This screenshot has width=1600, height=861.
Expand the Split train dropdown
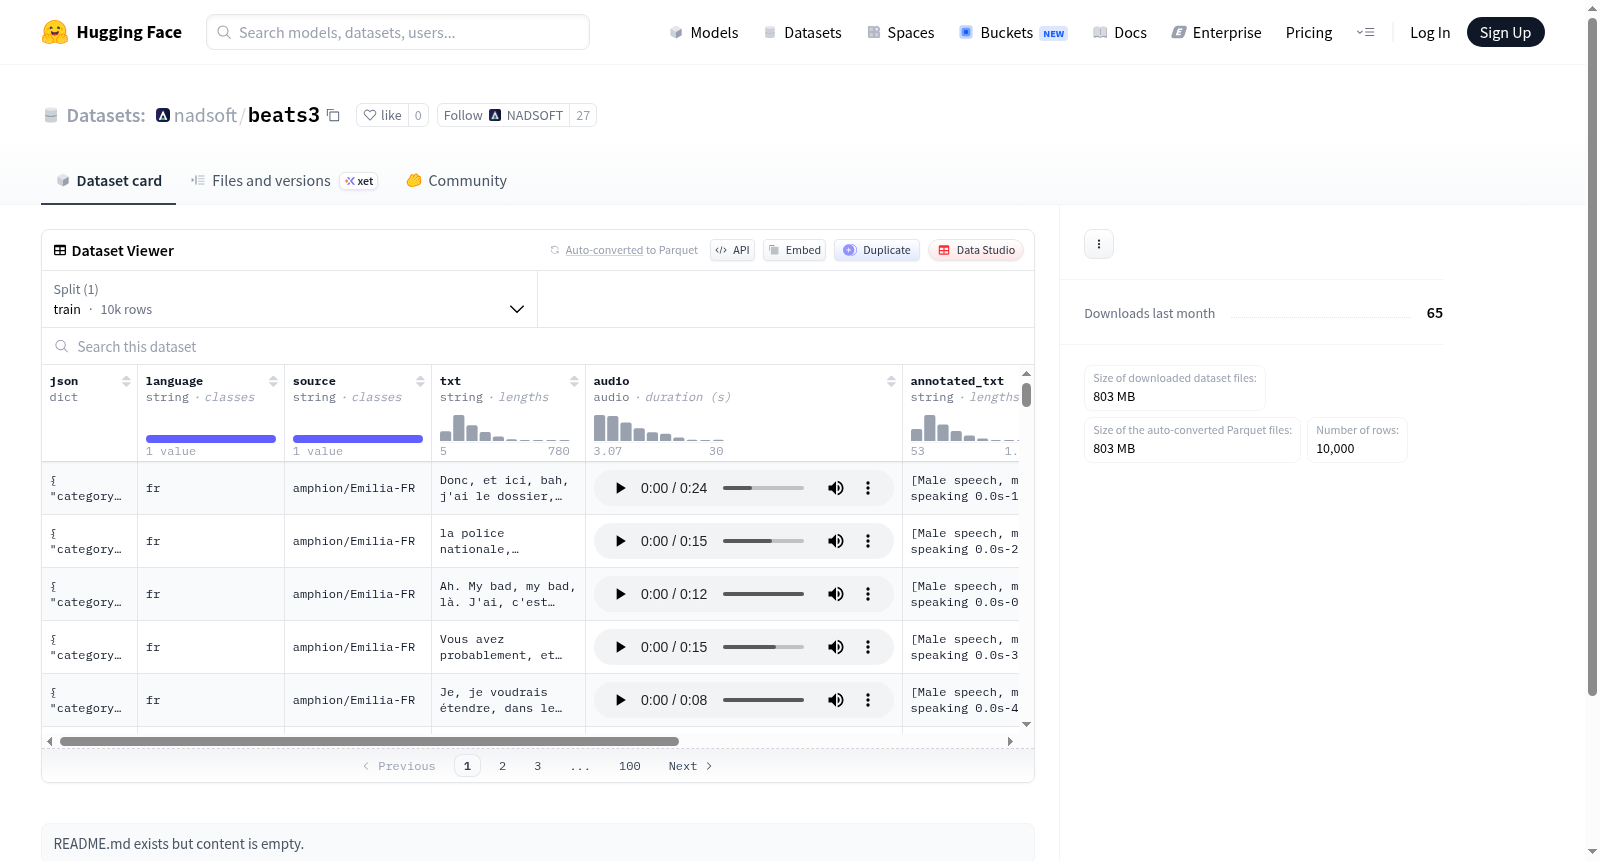(x=289, y=299)
